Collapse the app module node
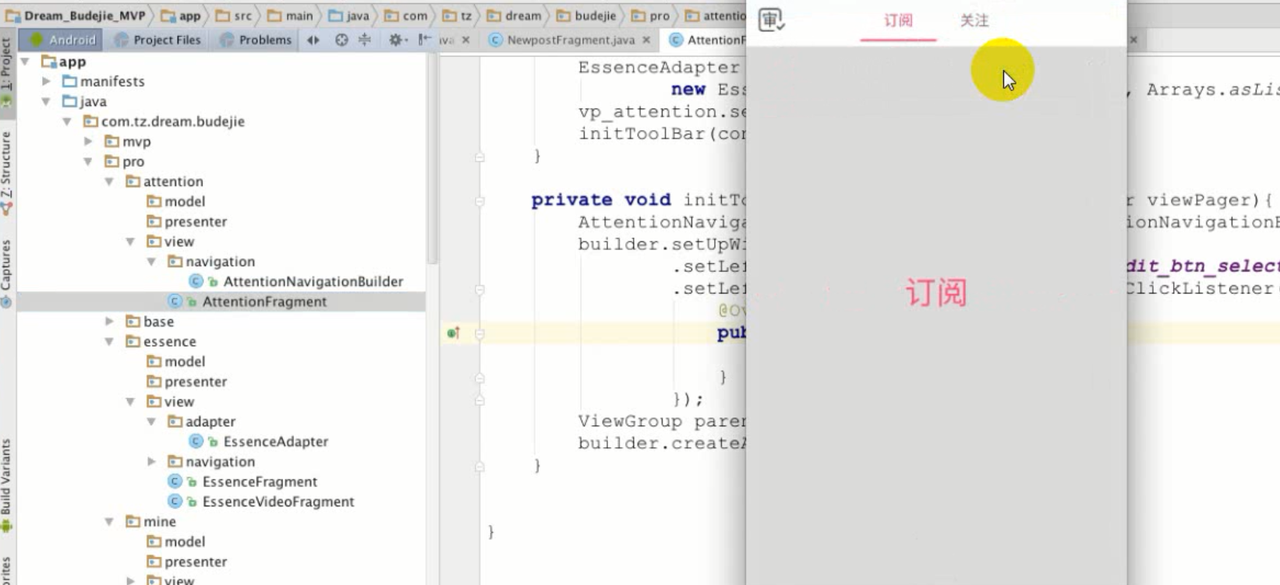The width and height of the screenshot is (1280, 585). pos(26,61)
